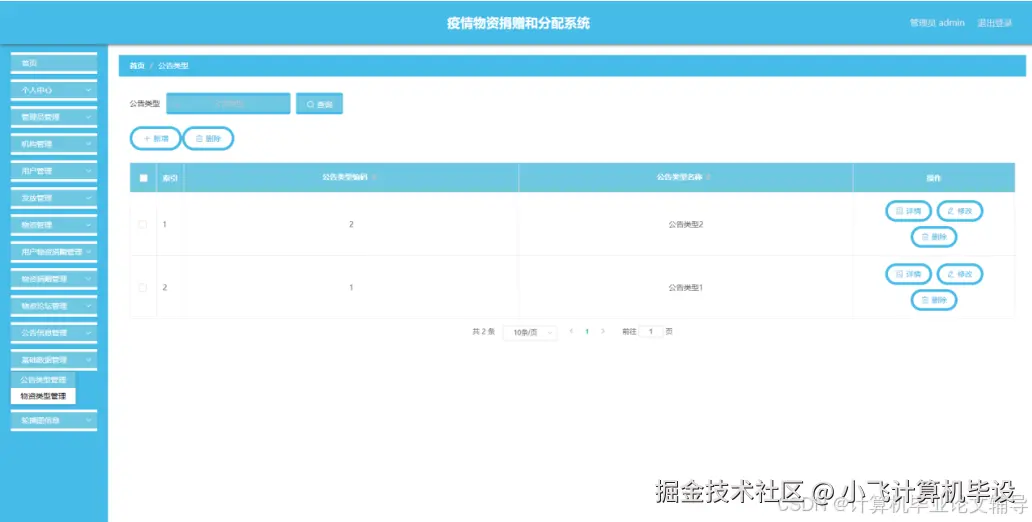This screenshot has width=1032, height=522.
Task: Click the 新增 add button with plus icon
Action: point(155,139)
